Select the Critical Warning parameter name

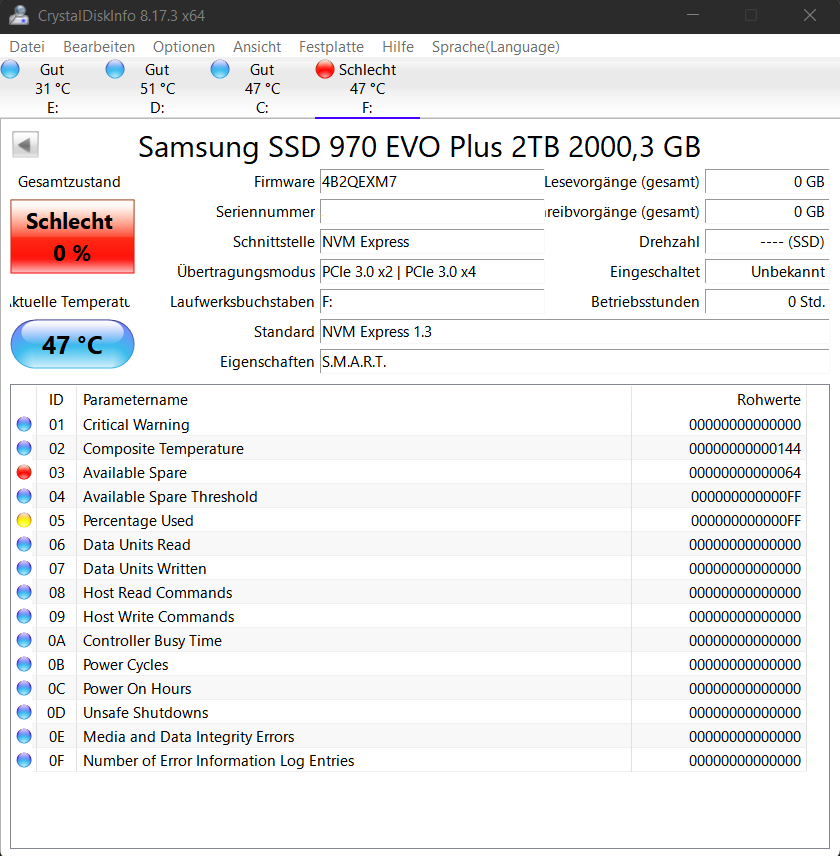(x=136, y=425)
